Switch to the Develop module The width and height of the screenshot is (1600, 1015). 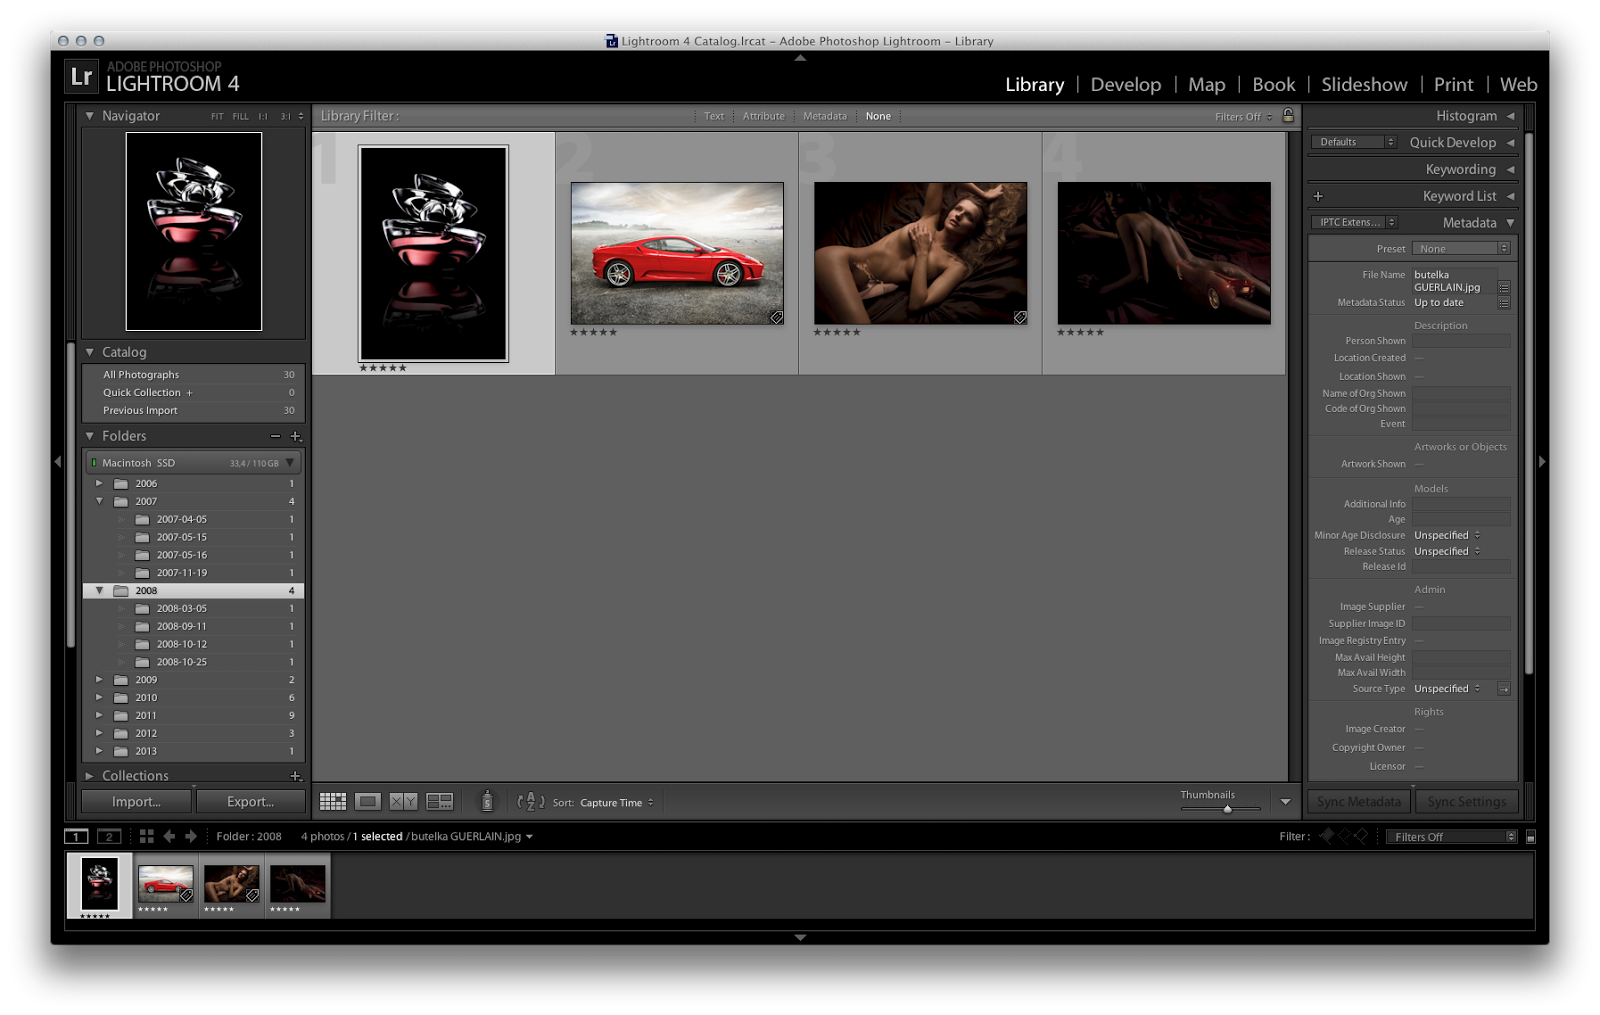point(1125,85)
